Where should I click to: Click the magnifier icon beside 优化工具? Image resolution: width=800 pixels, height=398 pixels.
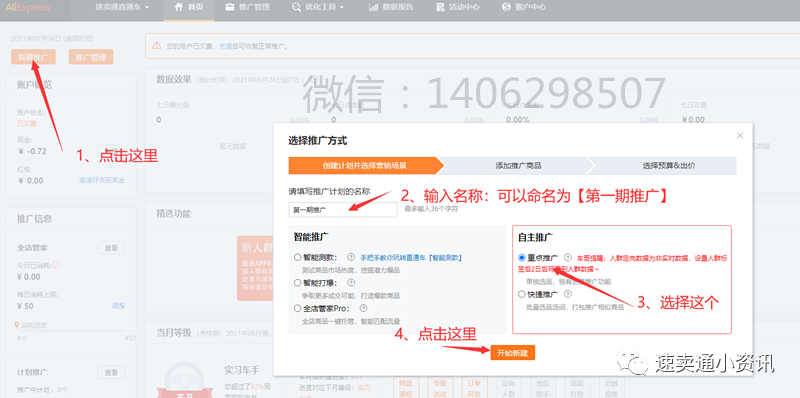pyautogui.click(x=296, y=7)
